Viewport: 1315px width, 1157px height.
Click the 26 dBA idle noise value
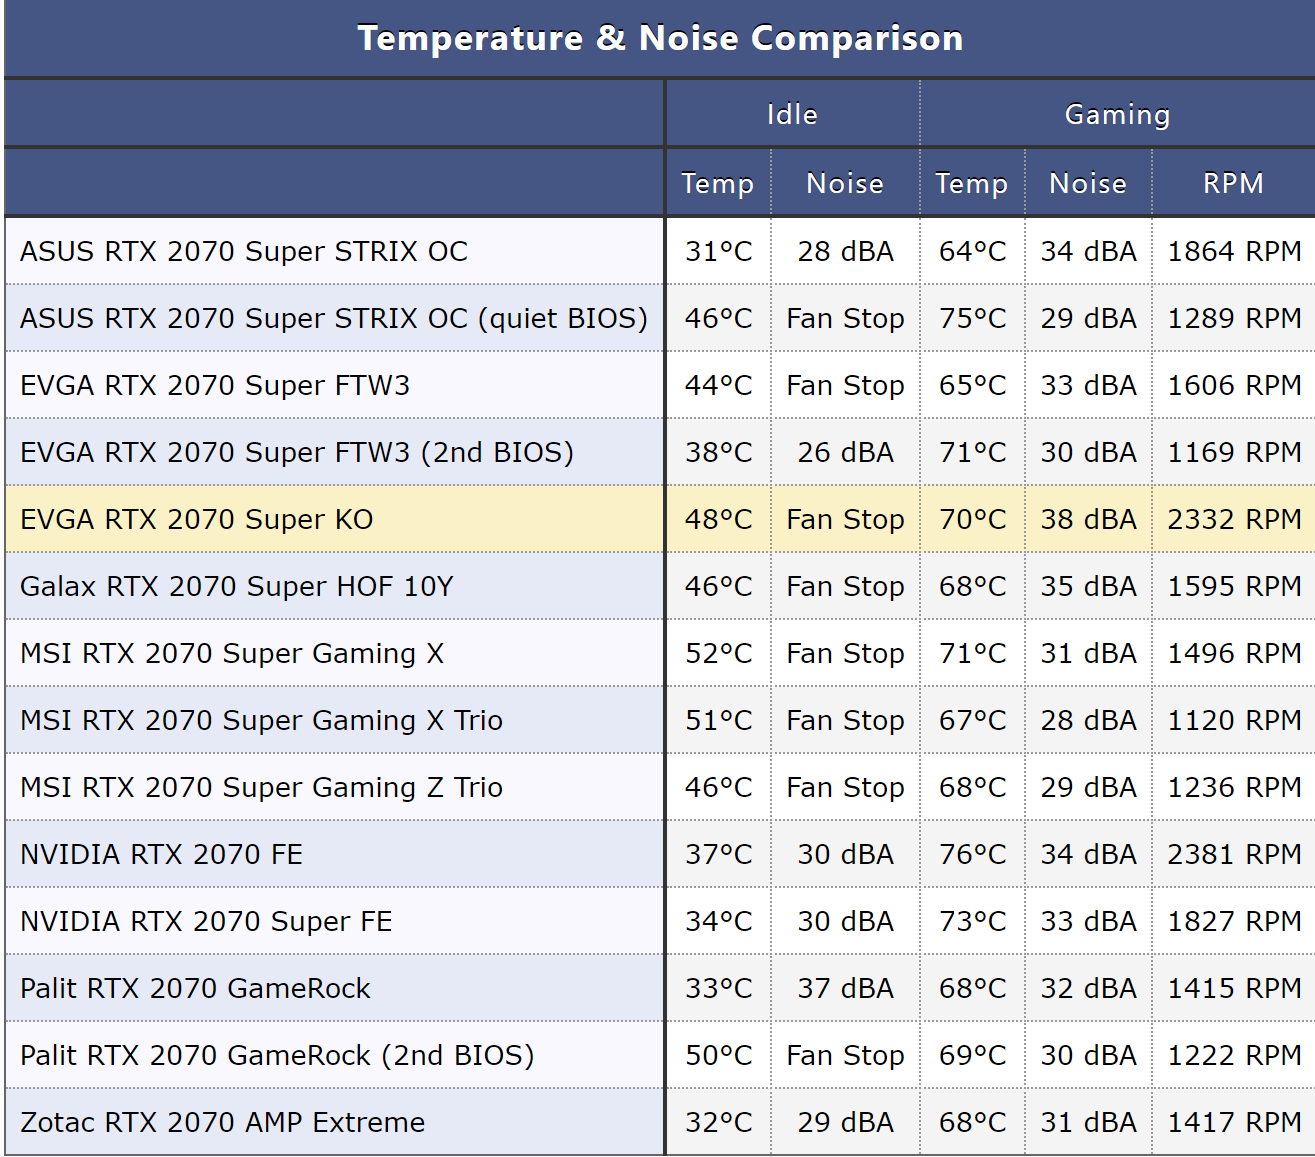[845, 452]
